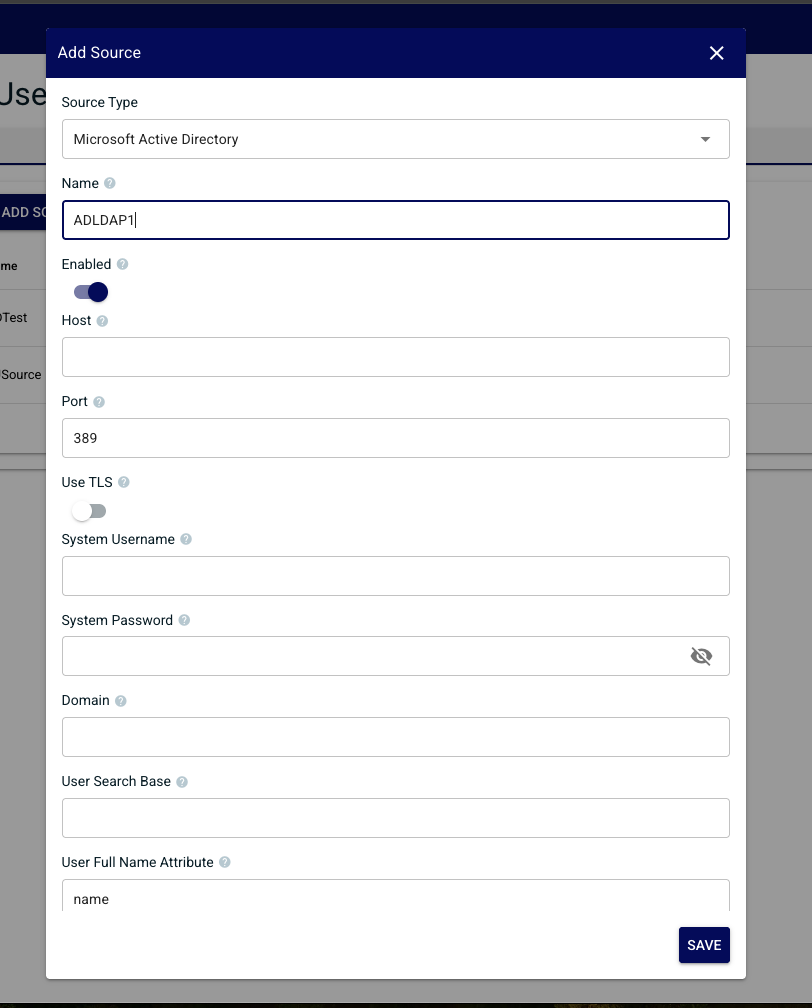
Task: Focus the Port field showing 389
Action: pos(395,438)
